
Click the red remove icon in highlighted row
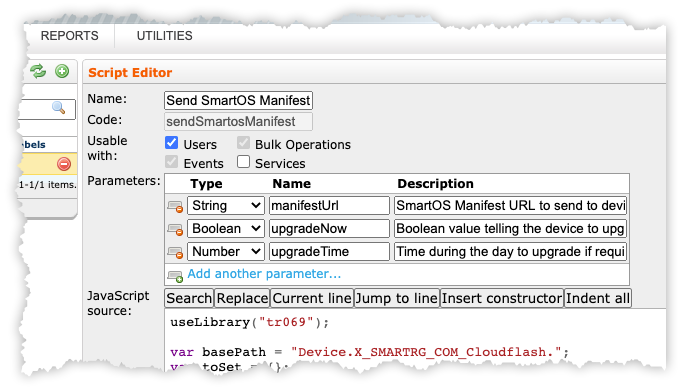(64, 164)
